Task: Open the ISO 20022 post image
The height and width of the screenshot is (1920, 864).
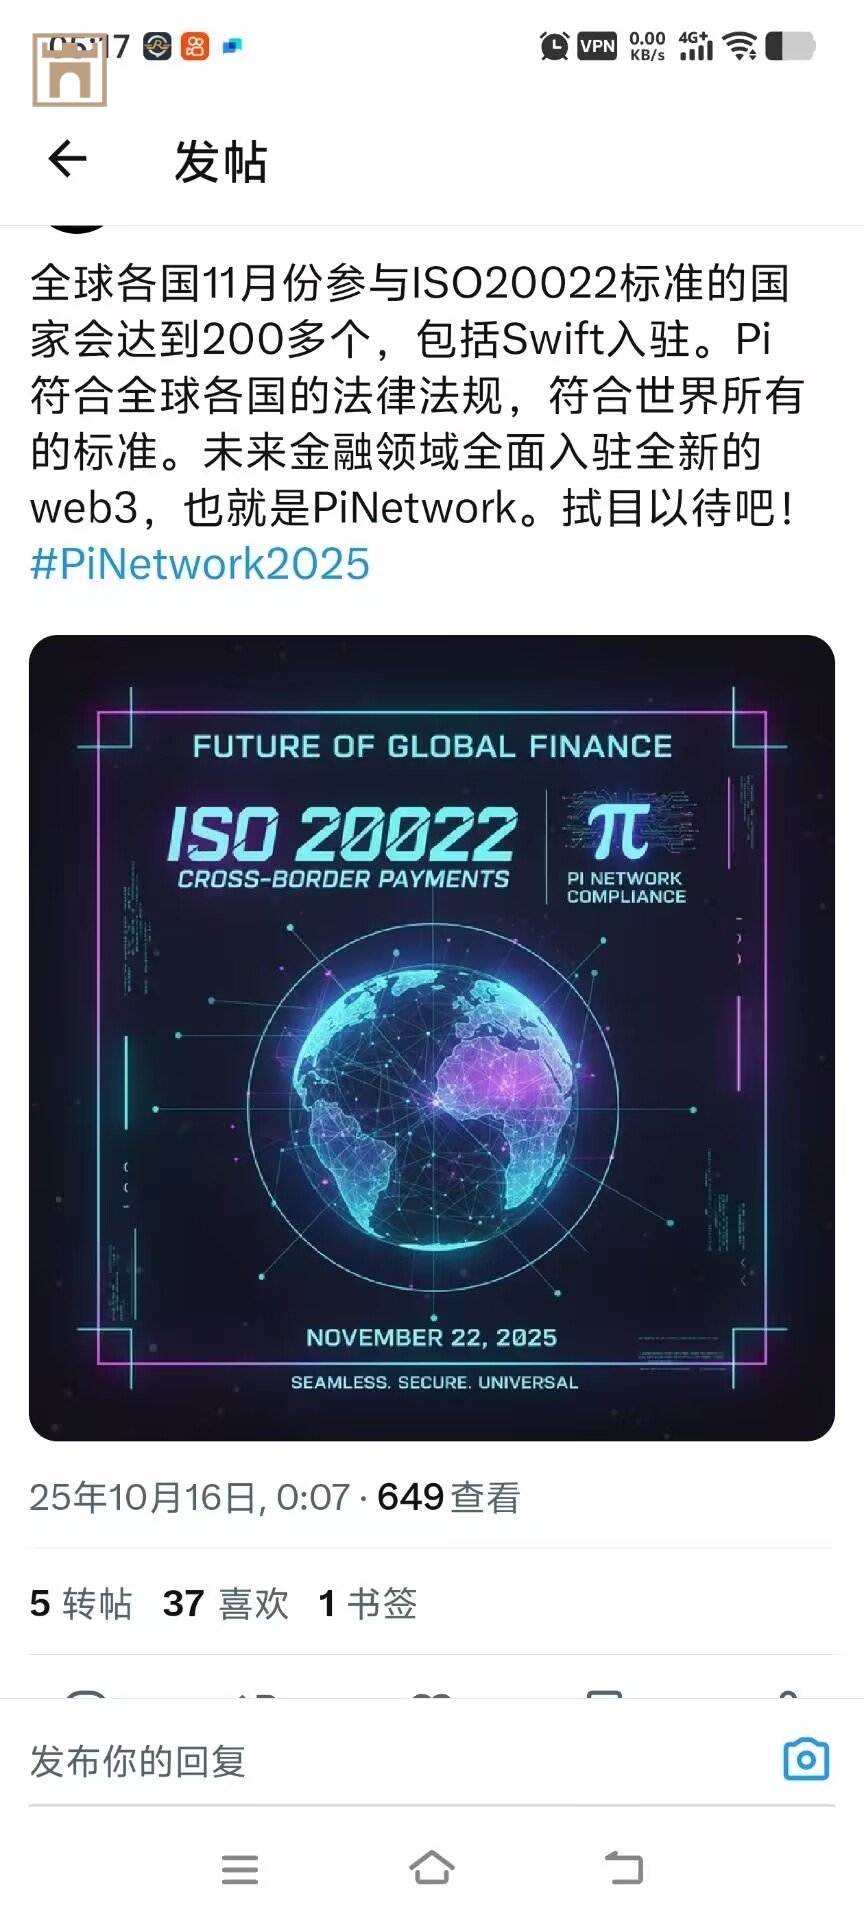Action: pyautogui.click(x=432, y=1037)
